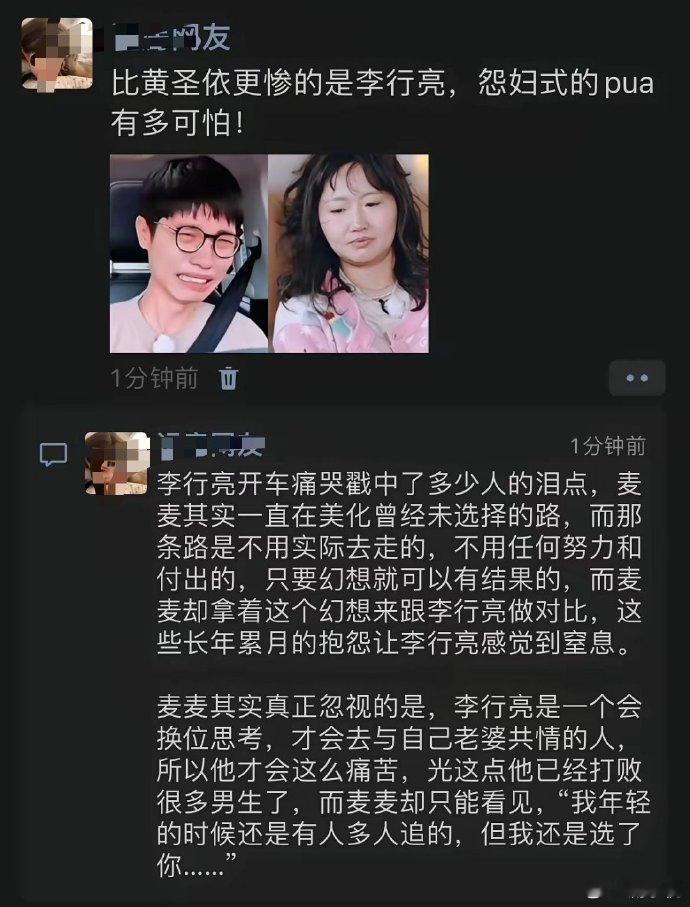The height and width of the screenshot is (907, 690).
Task: Open the two-dot more options button
Action: coord(637,378)
